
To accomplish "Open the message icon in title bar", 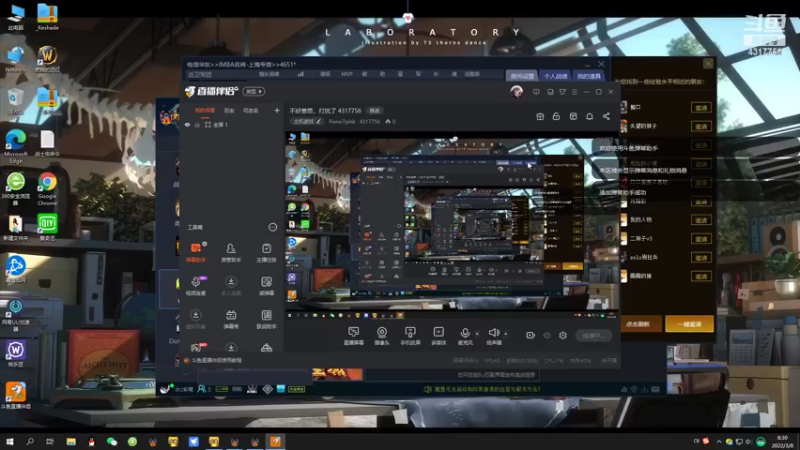I will (x=536, y=92).
